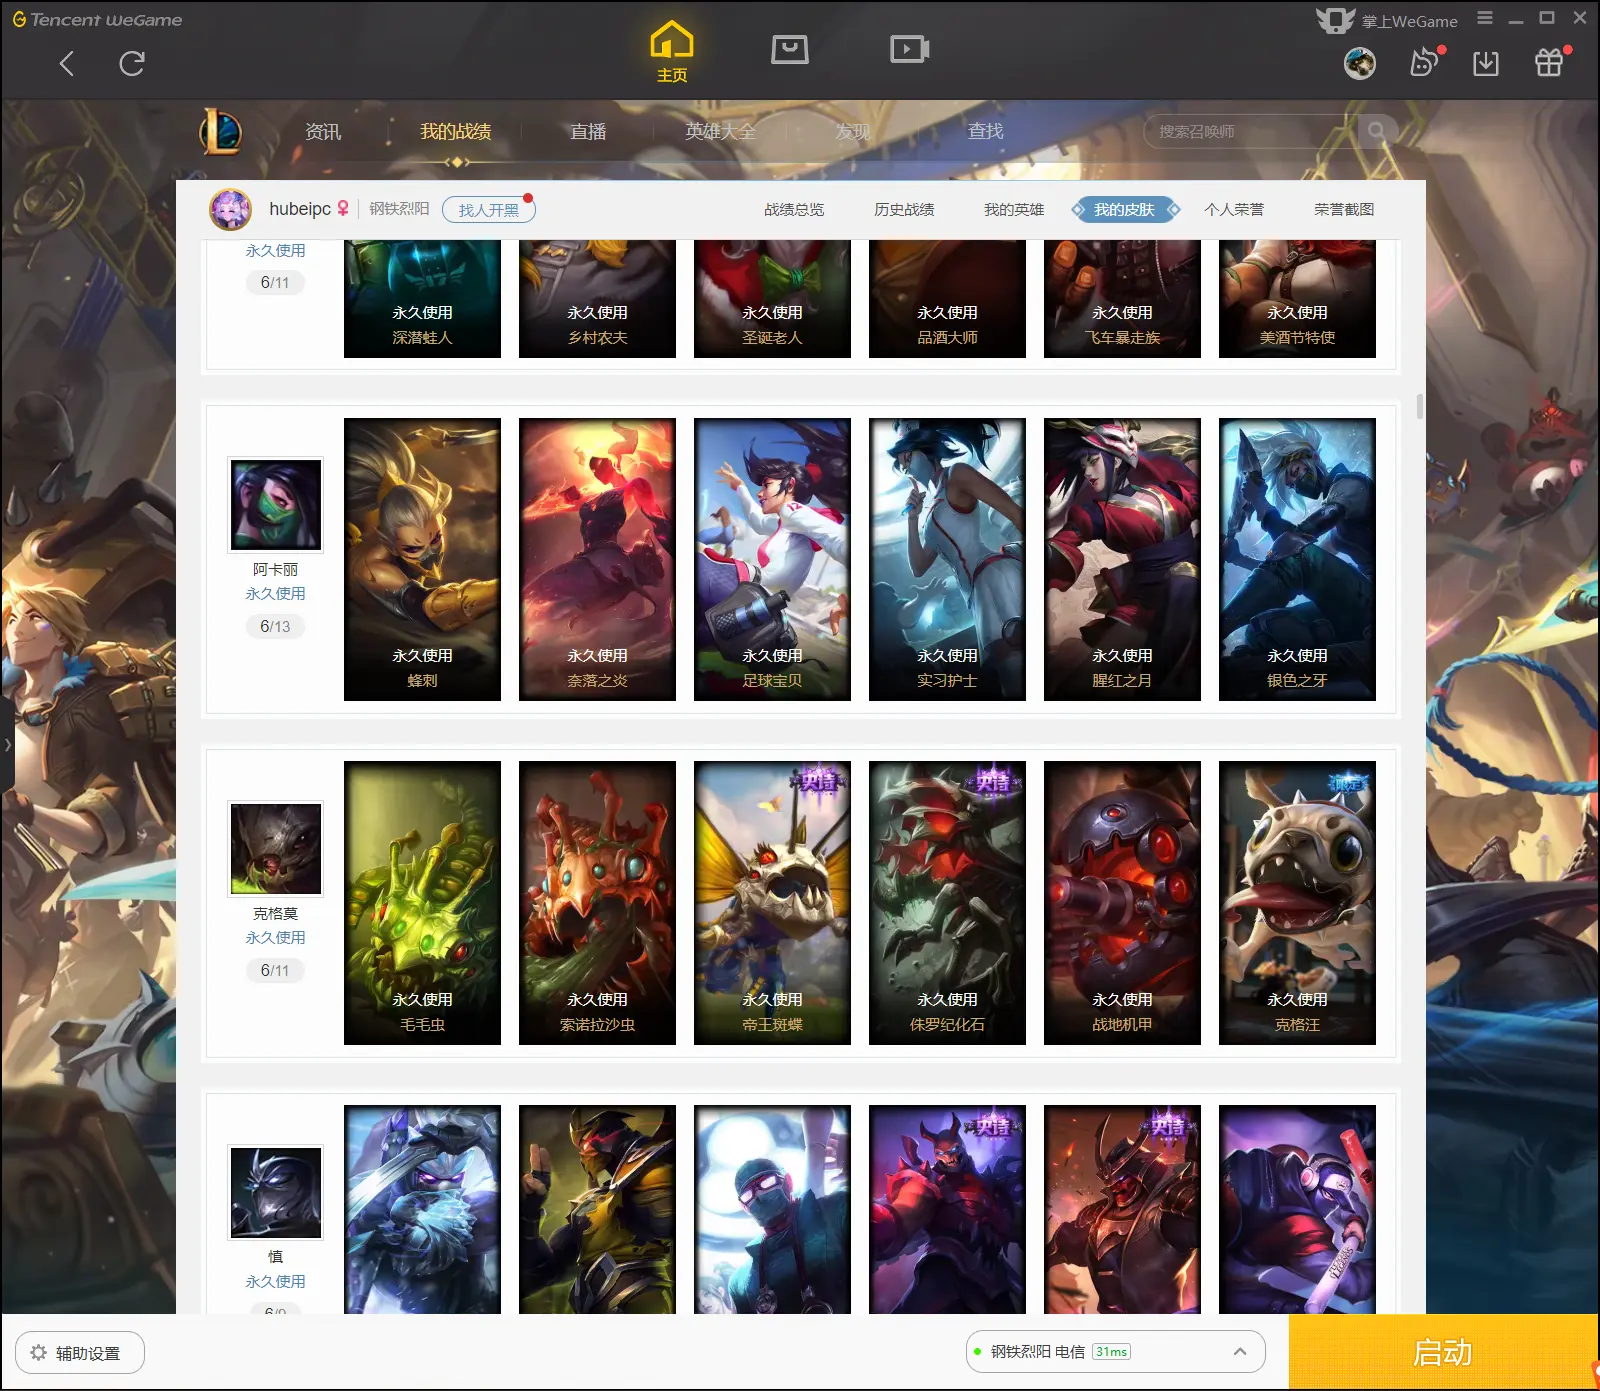The width and height of the screenshot is (1600, 1391).
Task: Open the 帝王斑蝶 skin card
Action: pos(772,903)
